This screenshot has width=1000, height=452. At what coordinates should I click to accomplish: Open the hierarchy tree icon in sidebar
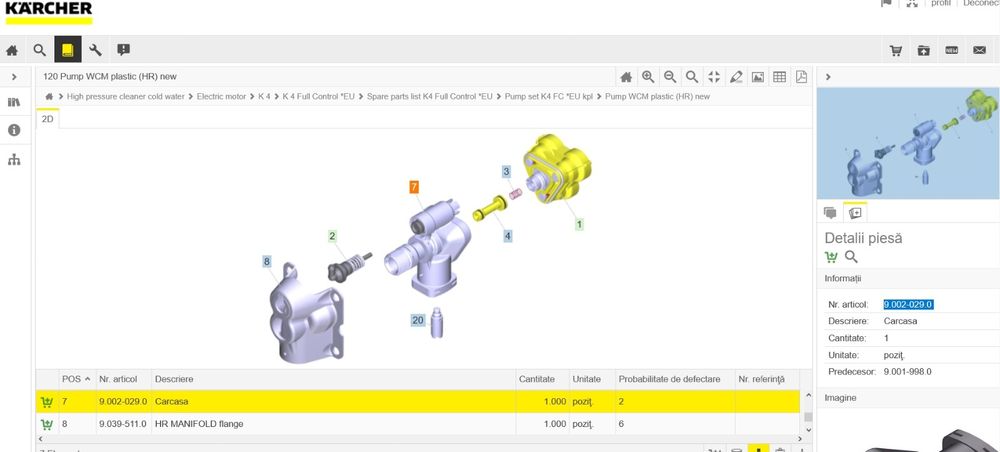(x=14, y=159)
